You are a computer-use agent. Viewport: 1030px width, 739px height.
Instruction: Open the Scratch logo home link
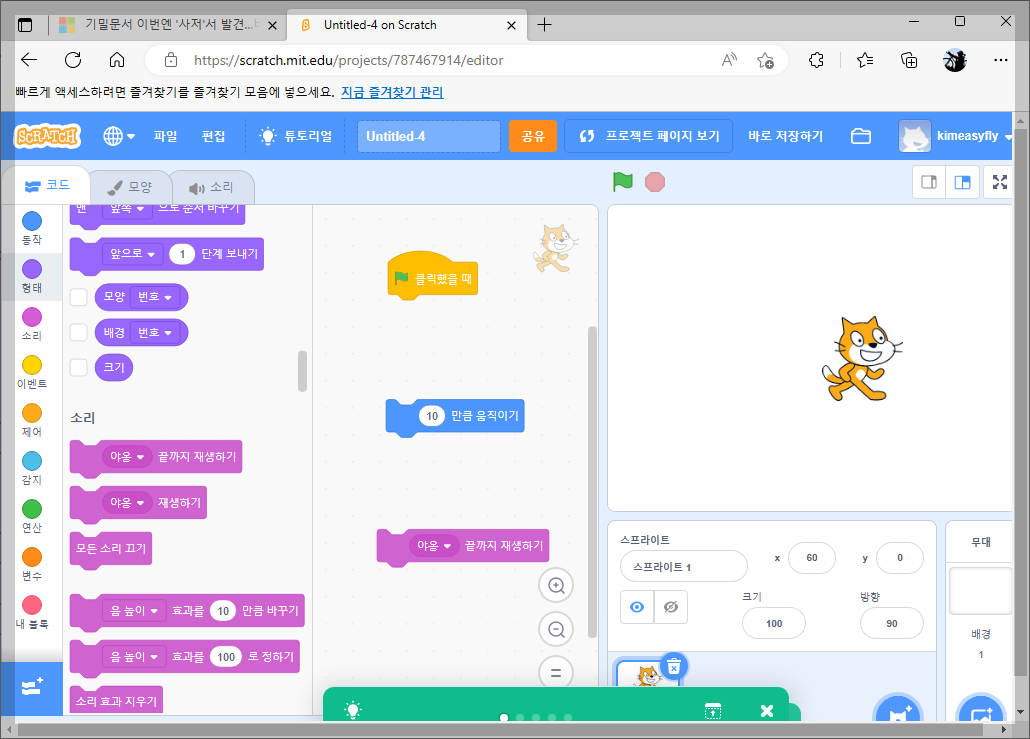click(47, 136)
